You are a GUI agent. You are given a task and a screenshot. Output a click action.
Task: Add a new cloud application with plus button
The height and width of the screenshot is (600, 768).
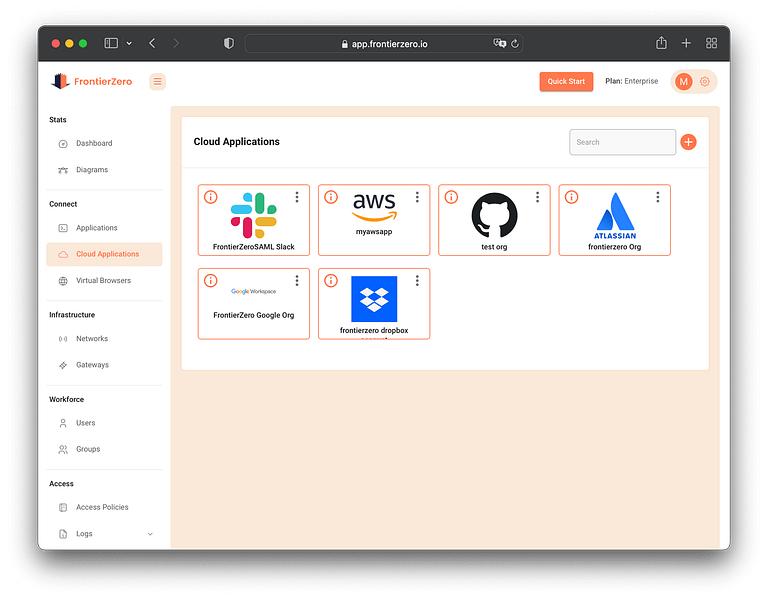tap(689, 142)
